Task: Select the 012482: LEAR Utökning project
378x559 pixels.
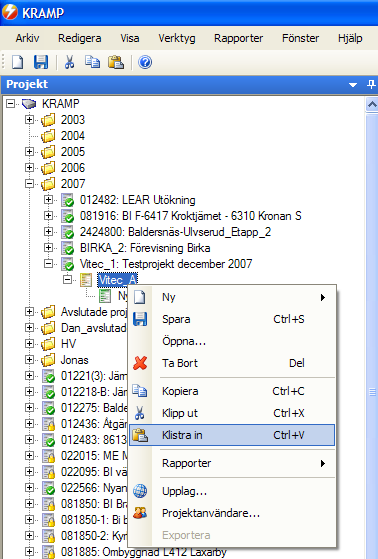Action: pos(138,200)
